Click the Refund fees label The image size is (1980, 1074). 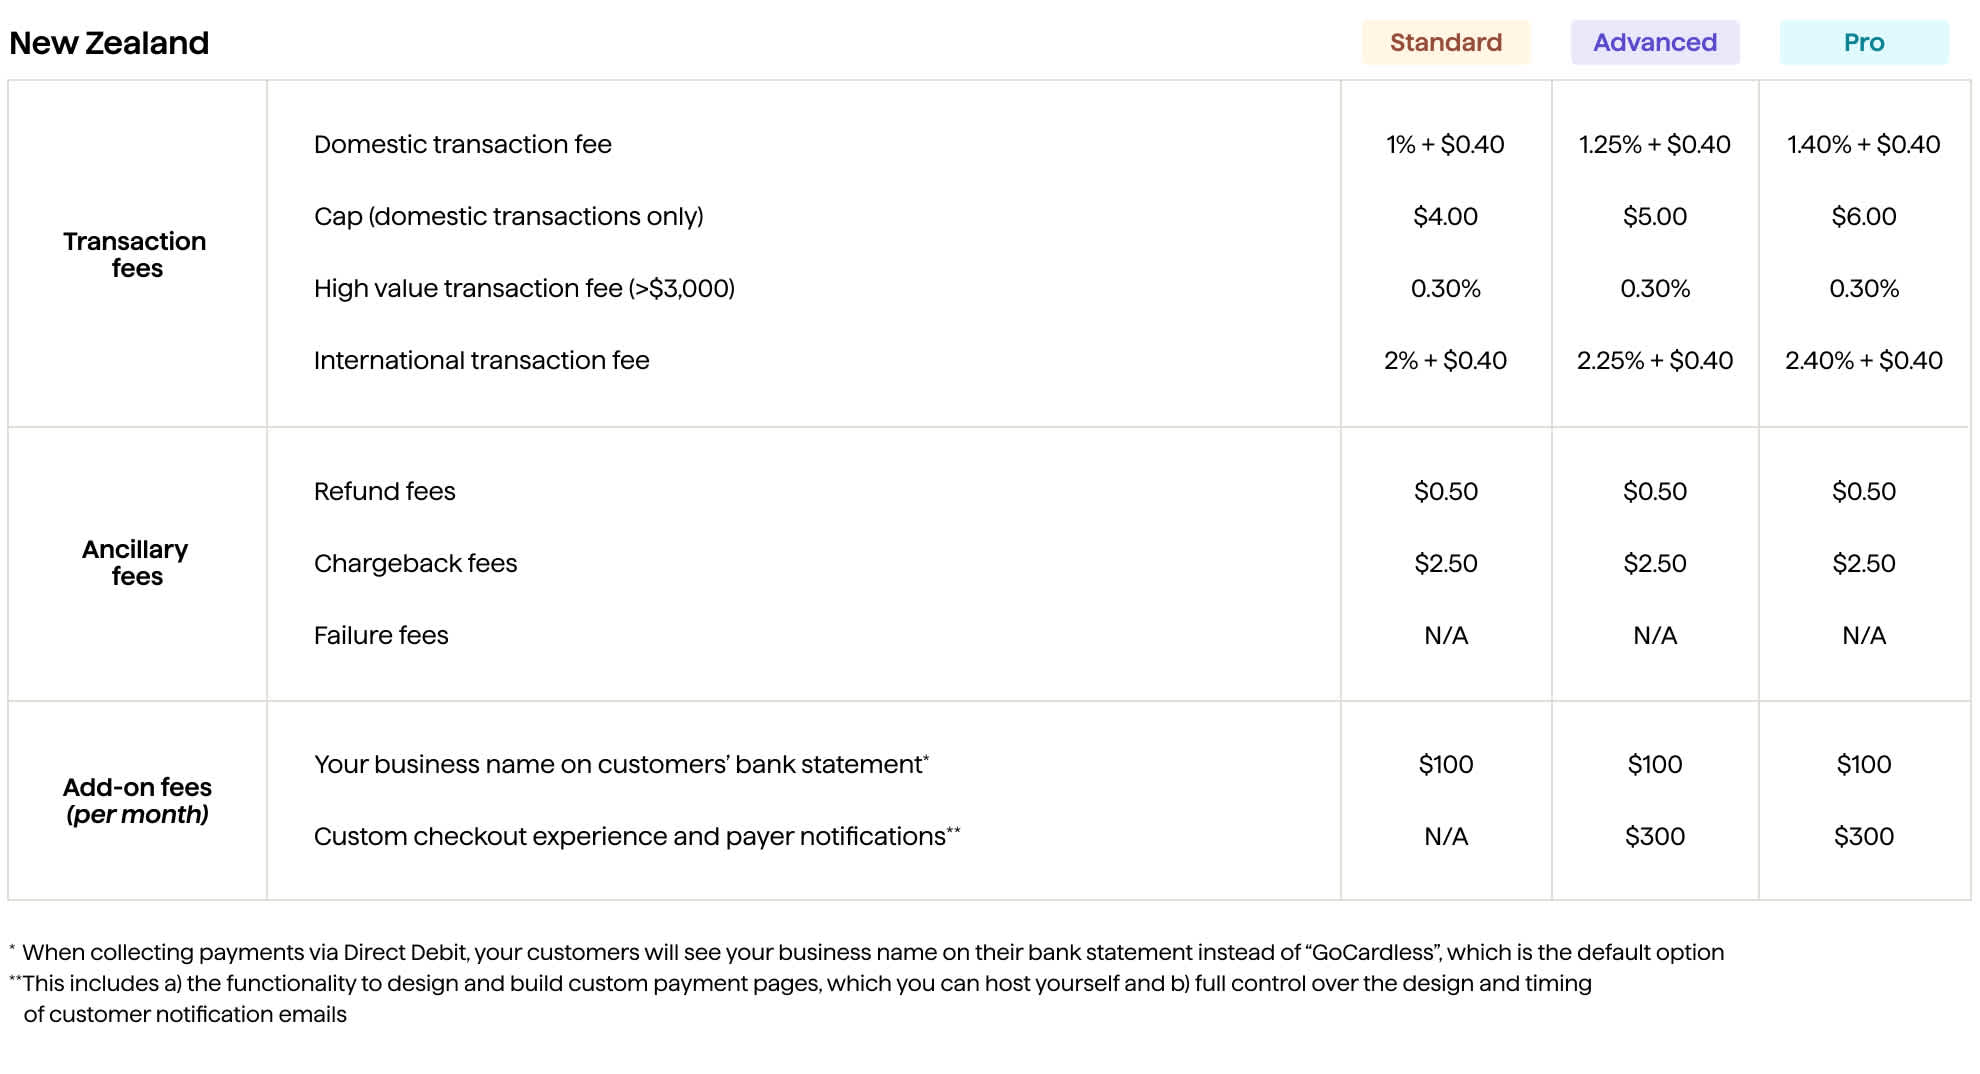click(x=384, y=492)
